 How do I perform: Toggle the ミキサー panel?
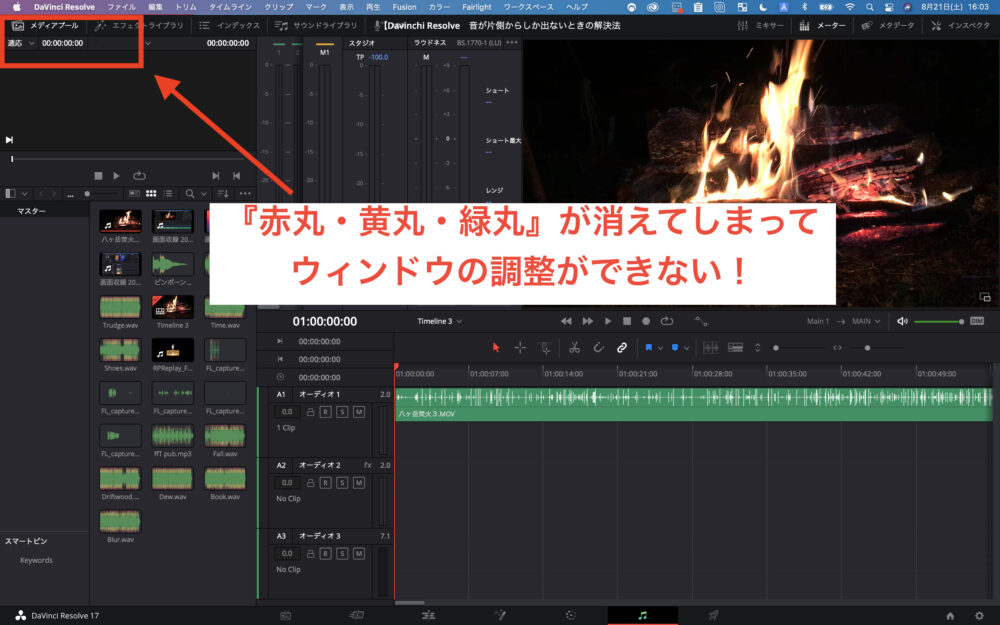click(761, 26)
